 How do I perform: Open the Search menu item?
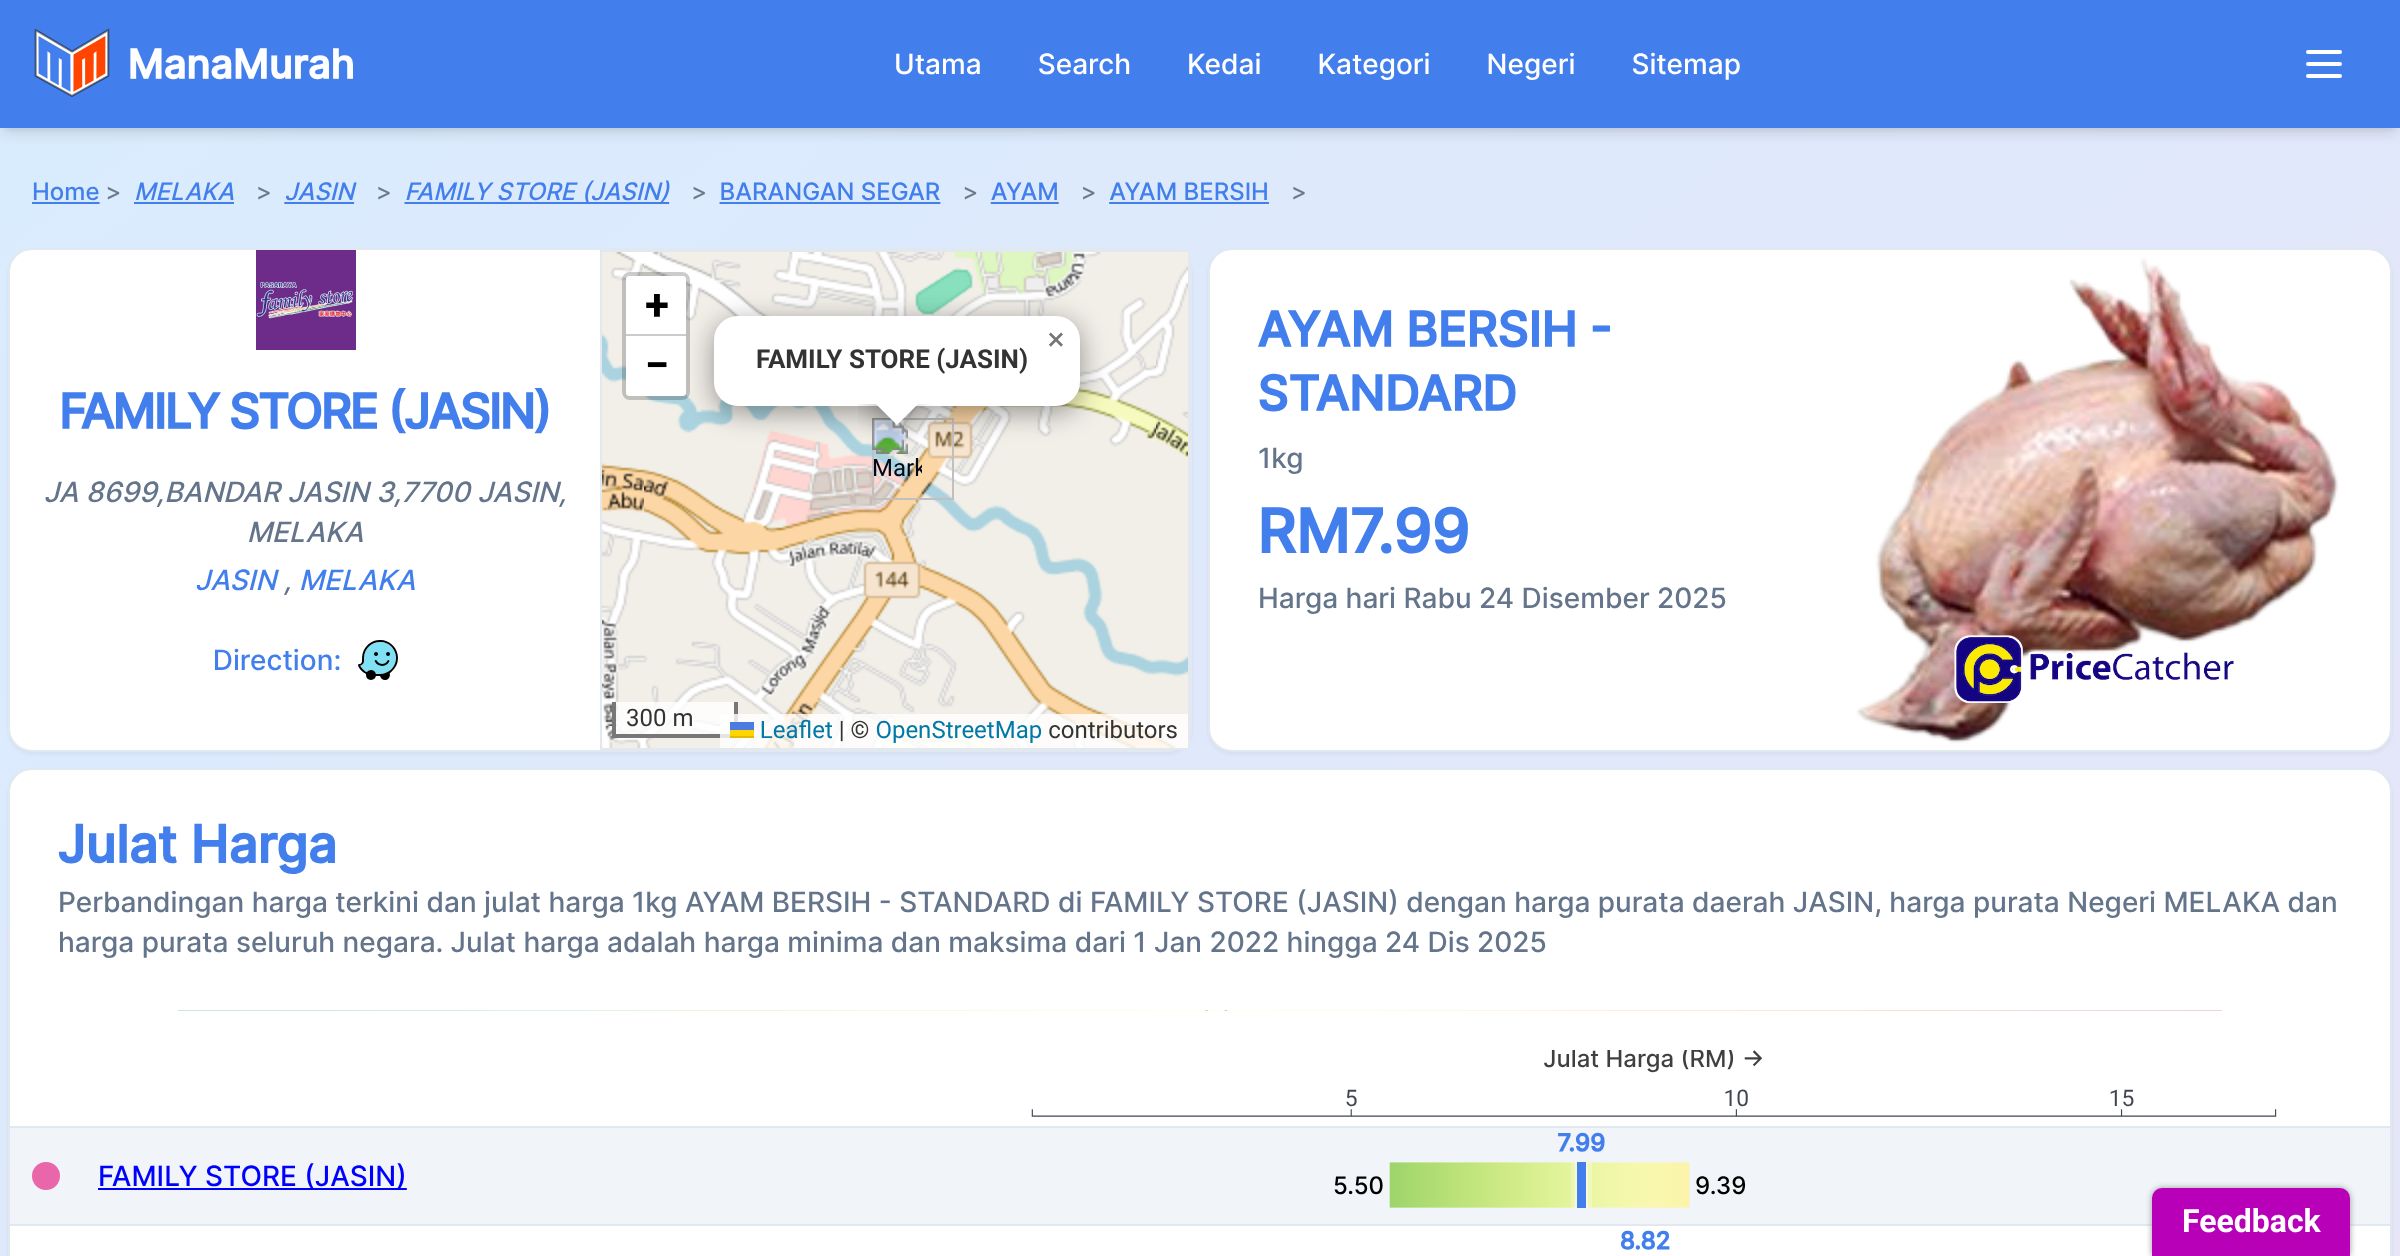click(1083, 64)
